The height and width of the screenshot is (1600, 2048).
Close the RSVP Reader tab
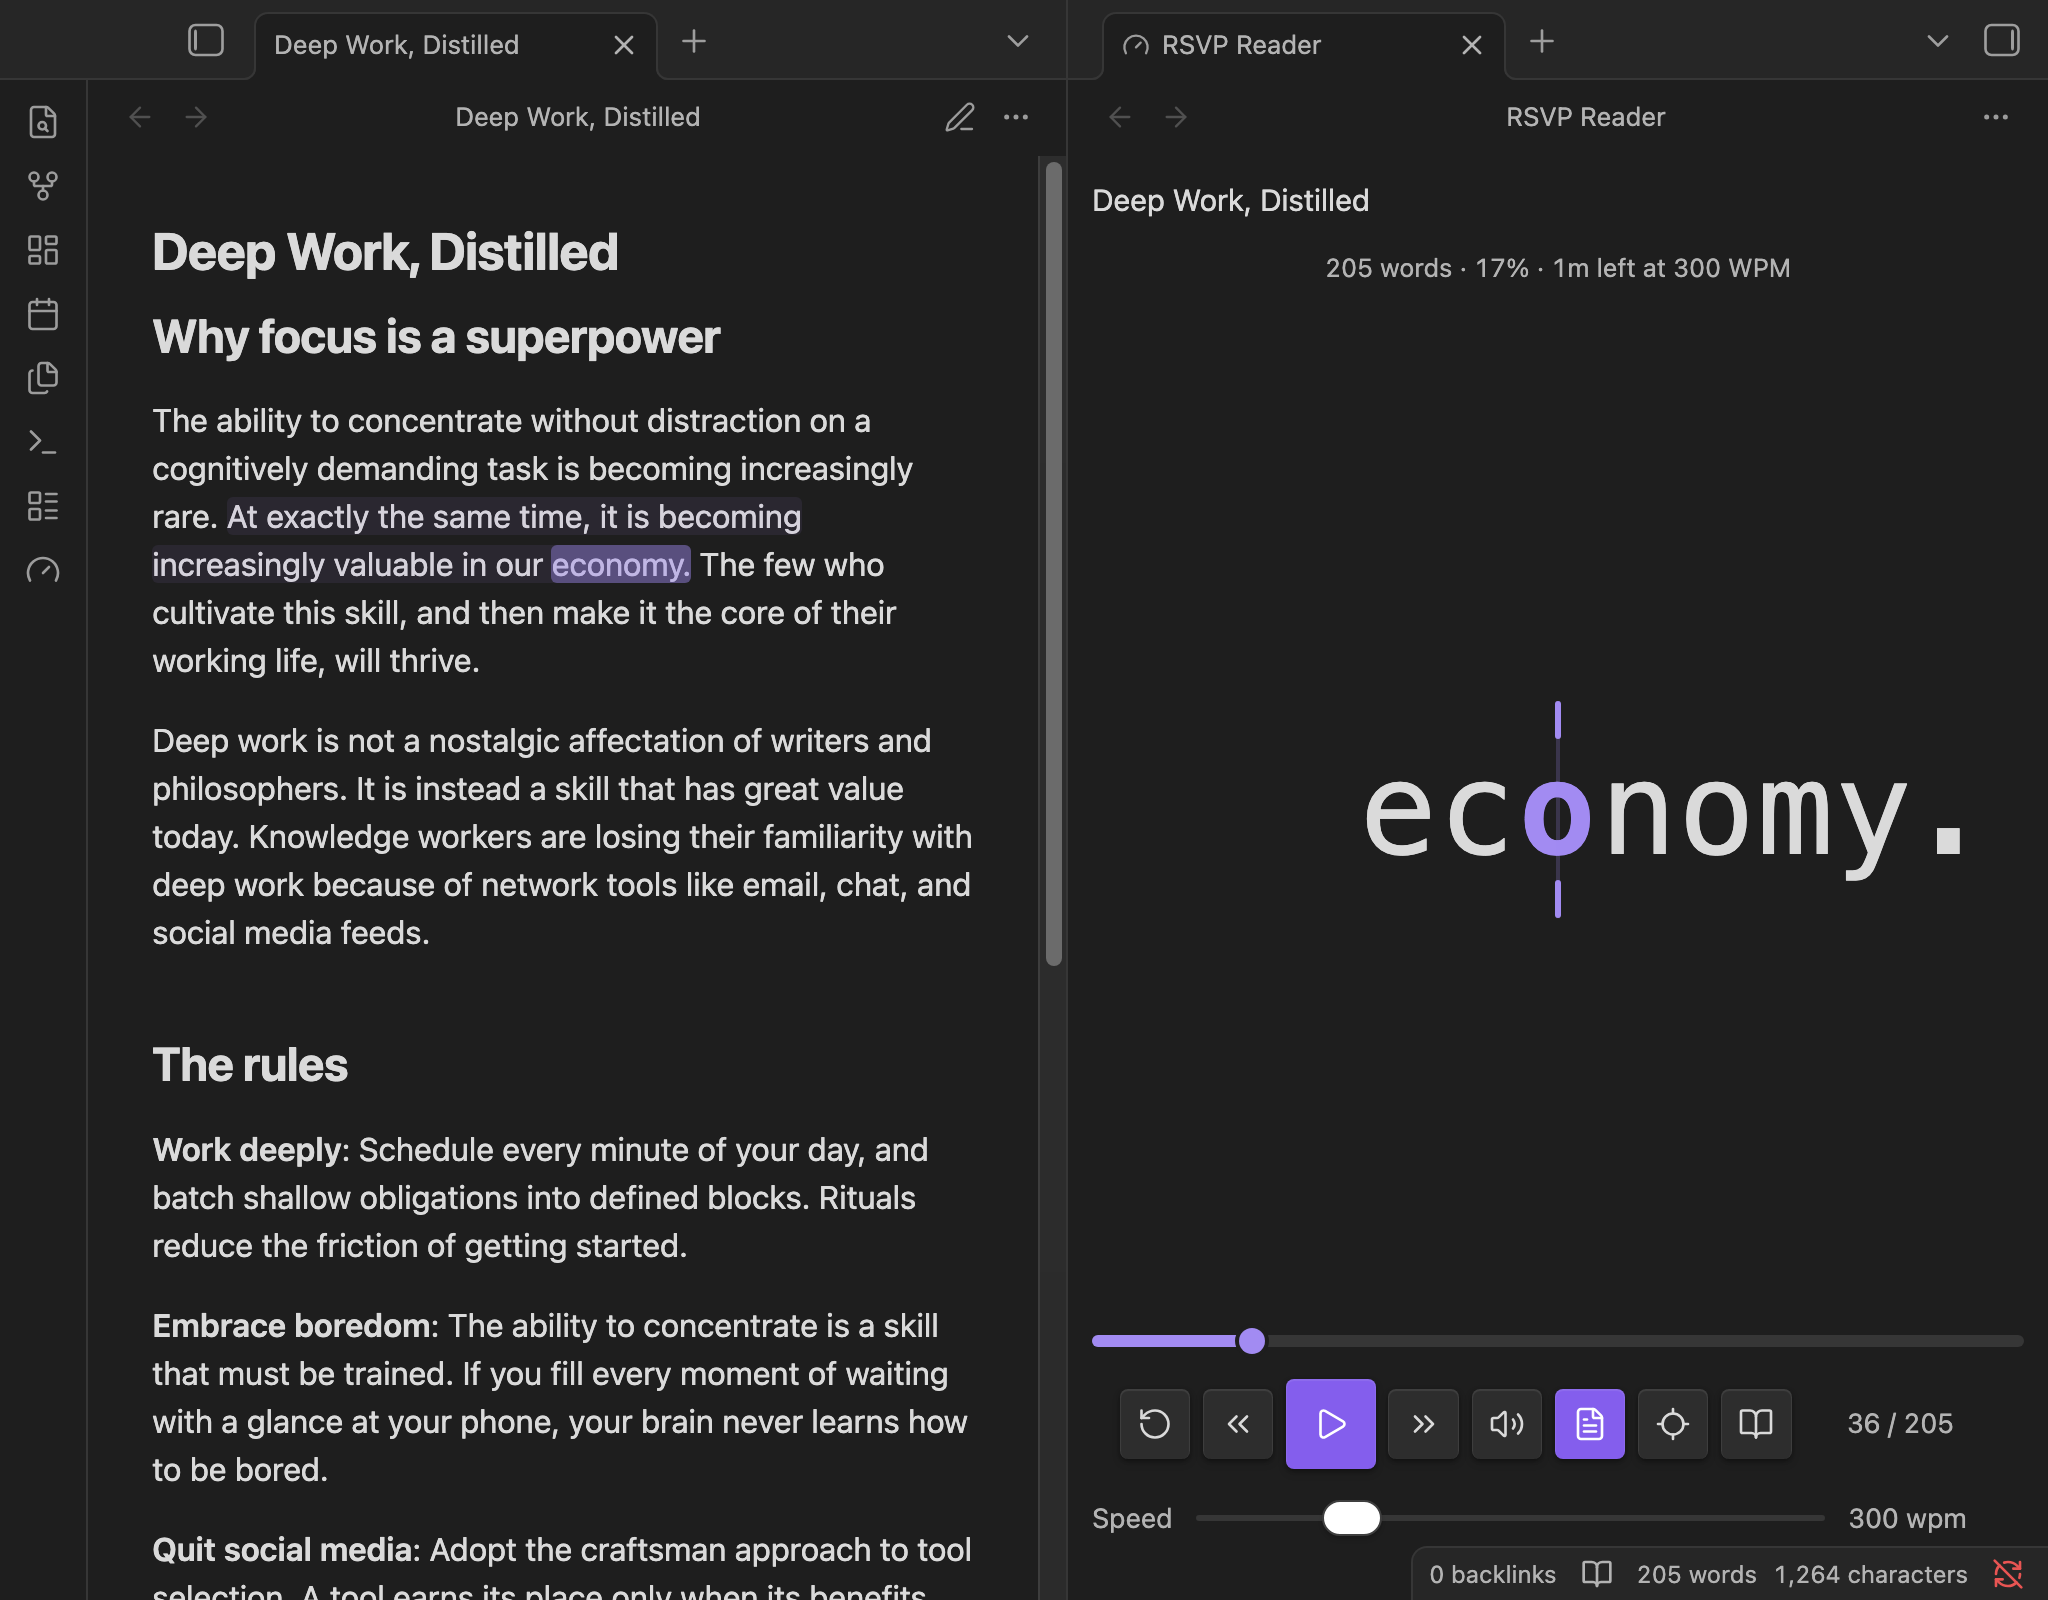click(1472, 45)
